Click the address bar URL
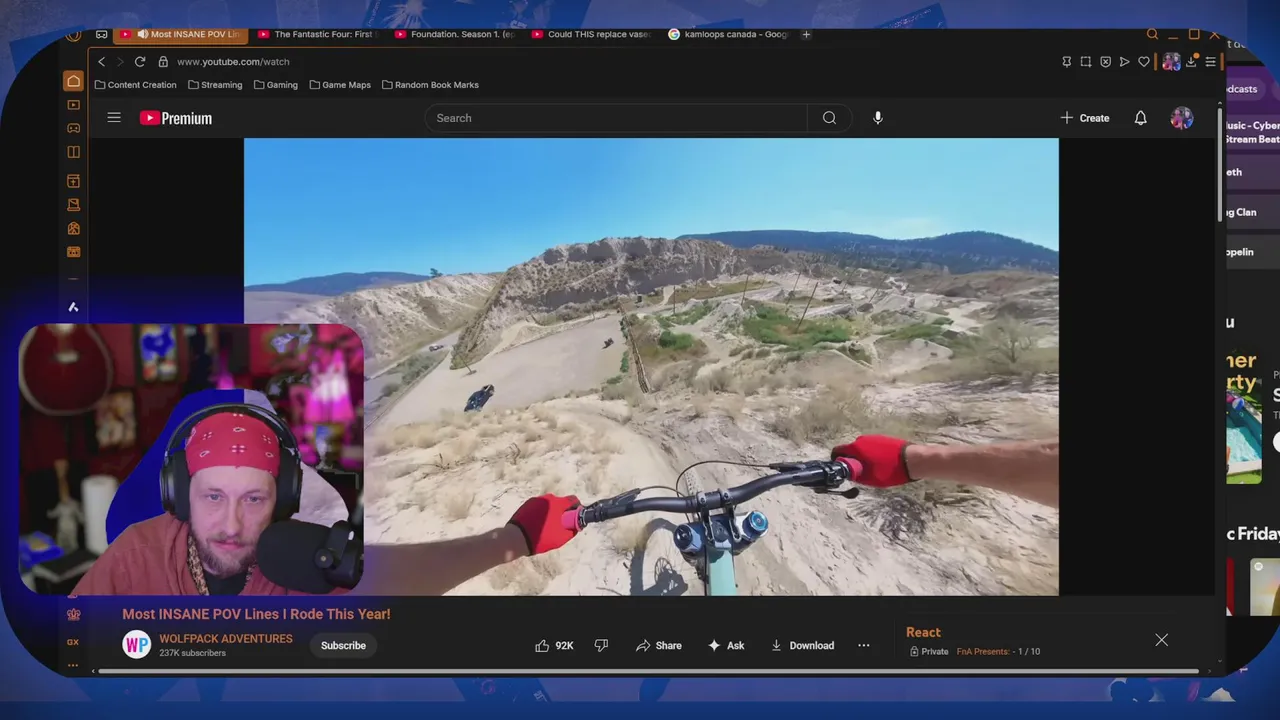 click(x=233, y=62)
